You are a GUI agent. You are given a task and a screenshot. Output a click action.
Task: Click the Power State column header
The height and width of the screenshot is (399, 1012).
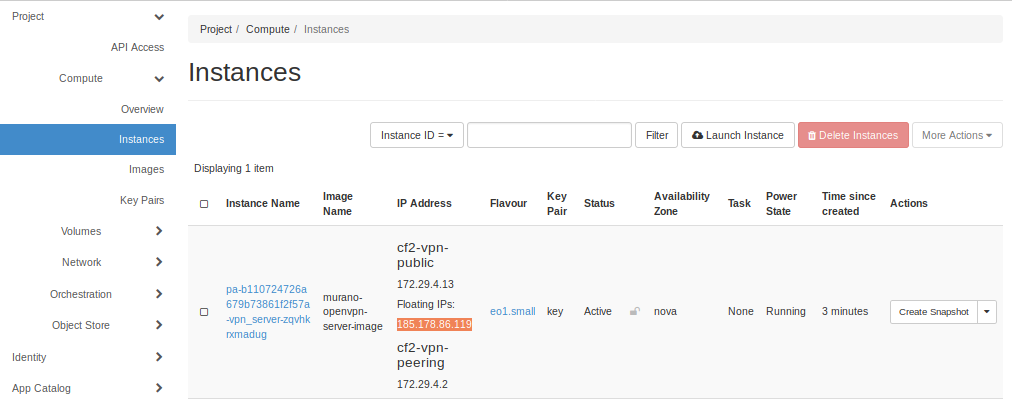point(782,203)
